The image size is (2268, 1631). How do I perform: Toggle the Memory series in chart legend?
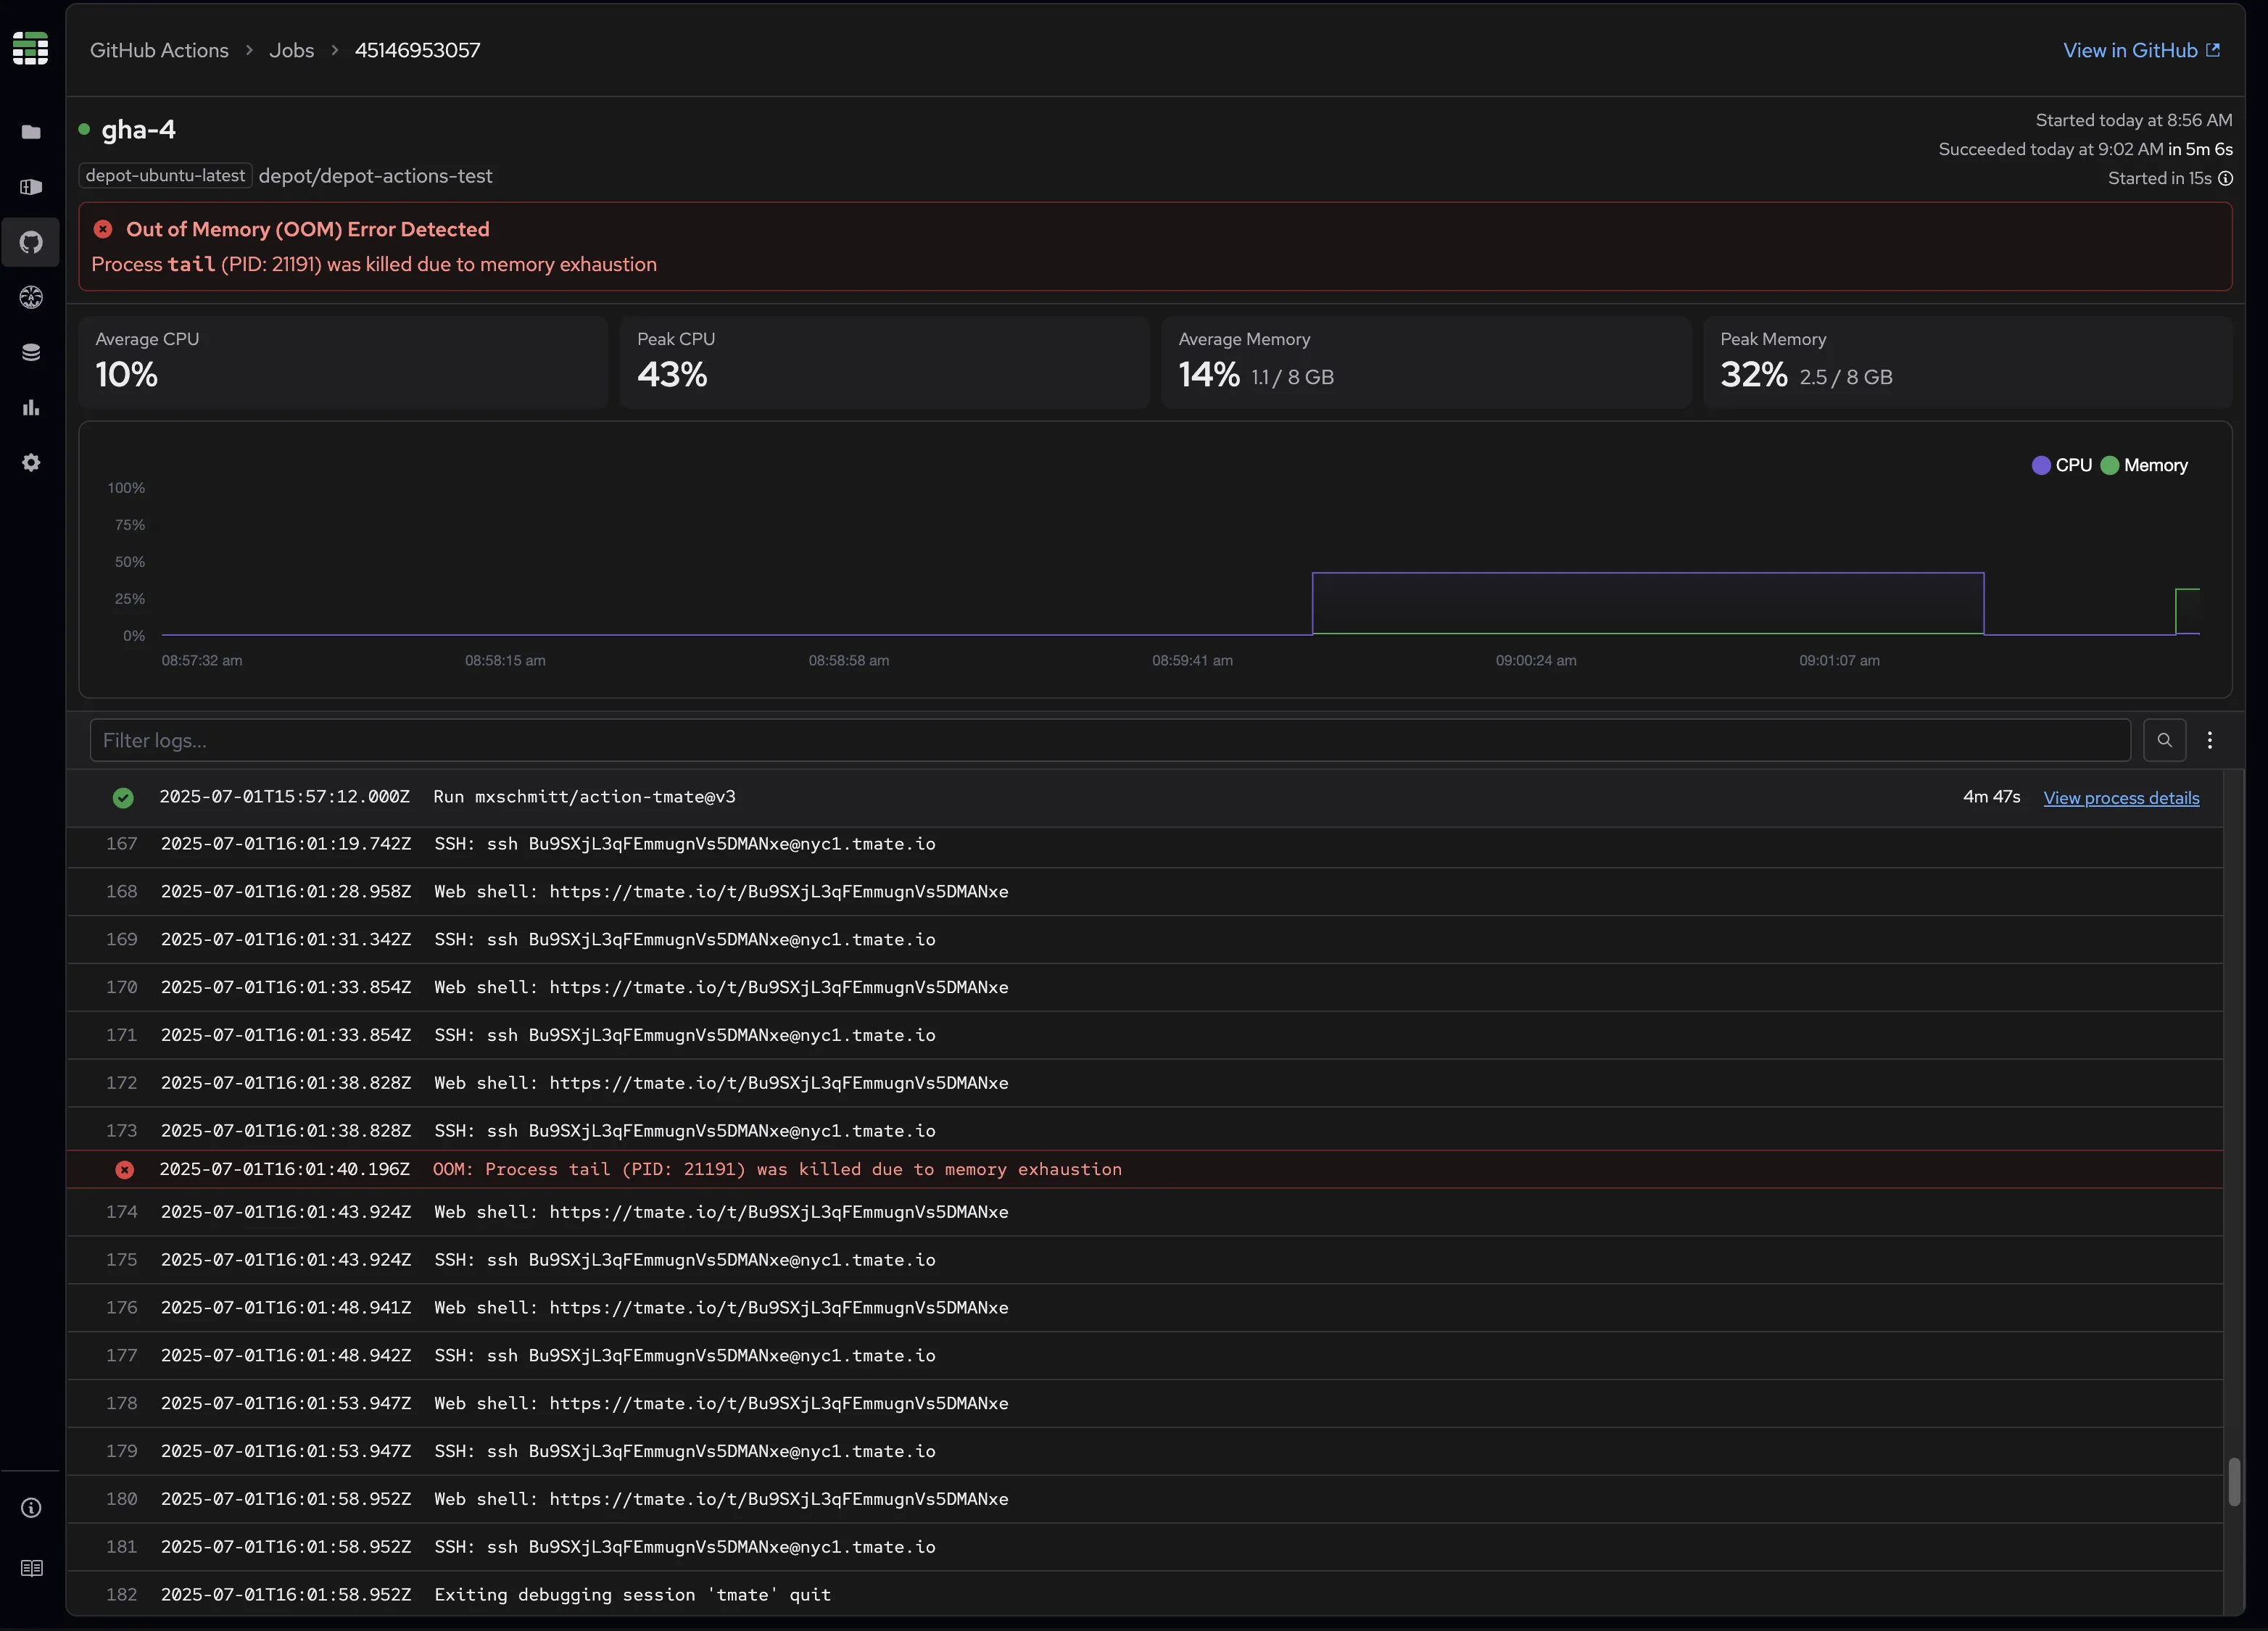click(2144, 465)
